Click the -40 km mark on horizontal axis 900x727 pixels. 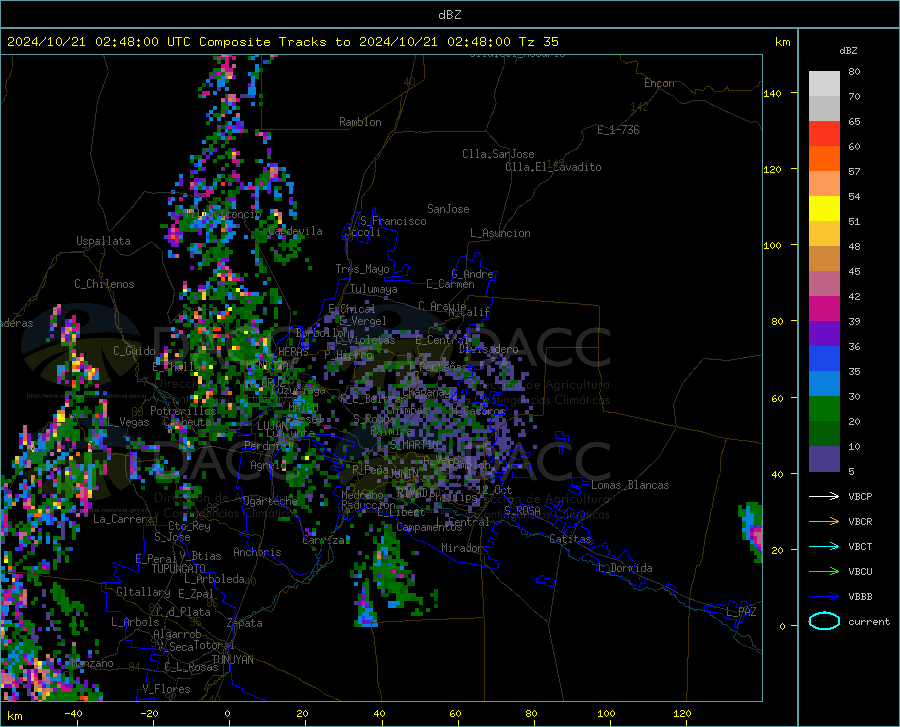[73, 714]
